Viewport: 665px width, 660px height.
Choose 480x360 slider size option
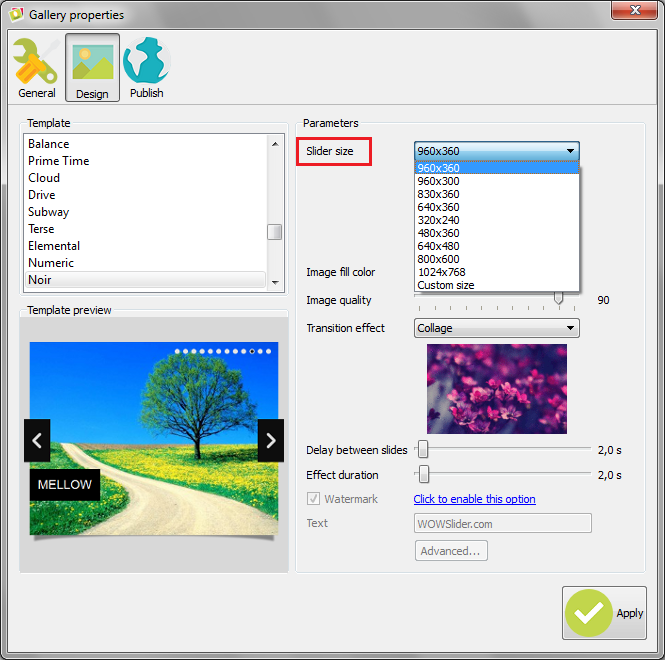[496, 233]
